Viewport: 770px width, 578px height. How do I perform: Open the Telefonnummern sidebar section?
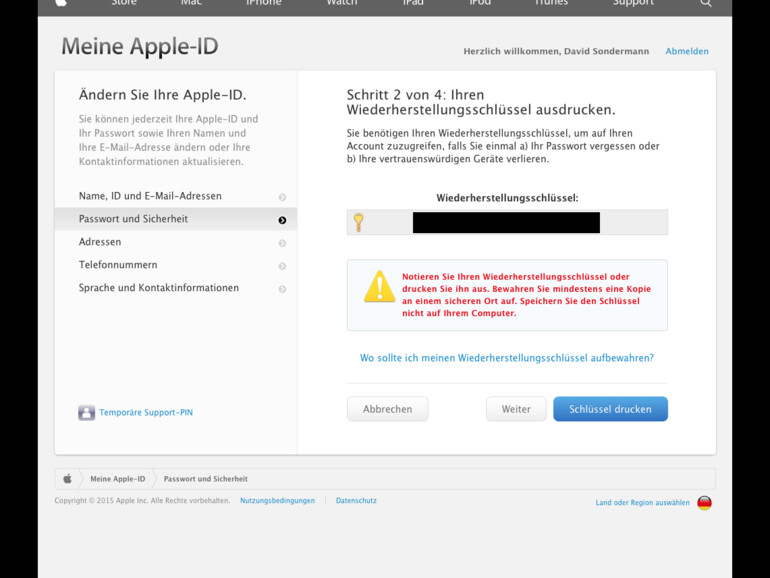click(x=176, y=265)
